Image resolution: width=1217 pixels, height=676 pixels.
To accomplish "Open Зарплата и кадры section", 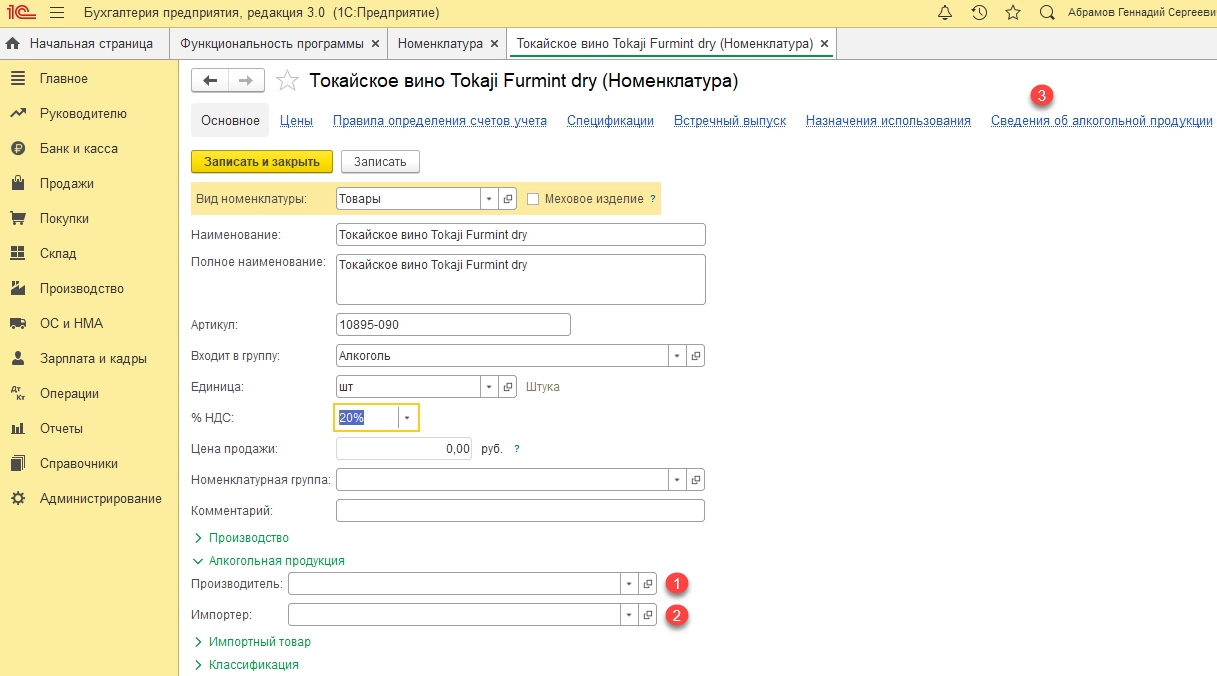I will (93, 359).
